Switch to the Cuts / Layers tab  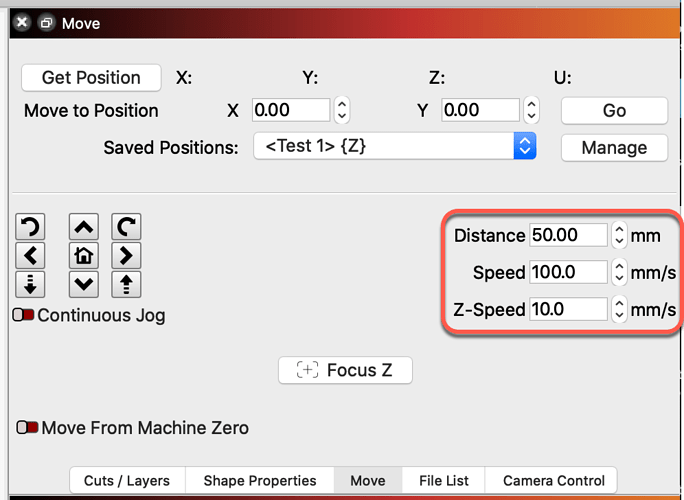127,480
